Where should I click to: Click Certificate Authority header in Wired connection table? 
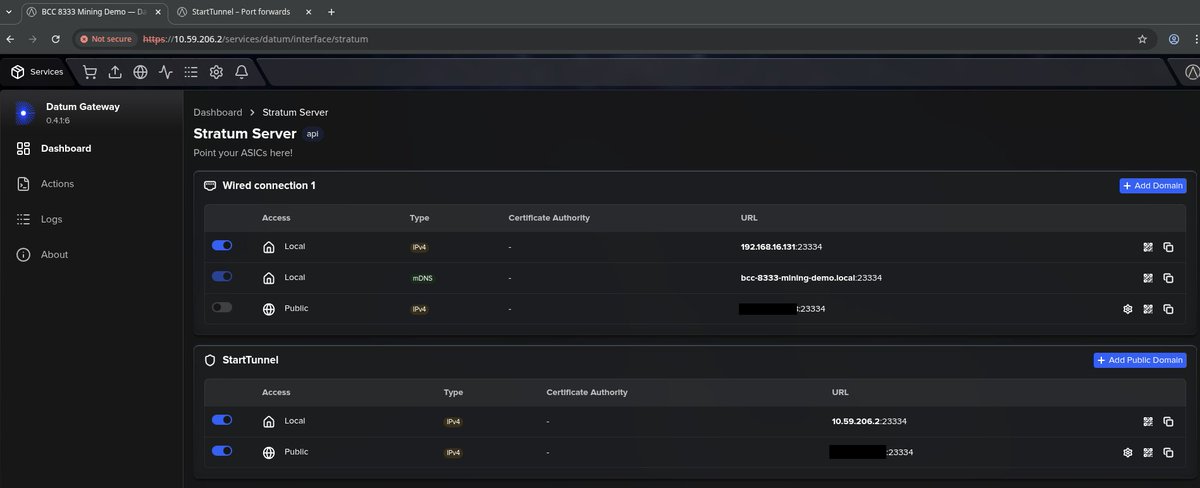click(x=549, y=217)
